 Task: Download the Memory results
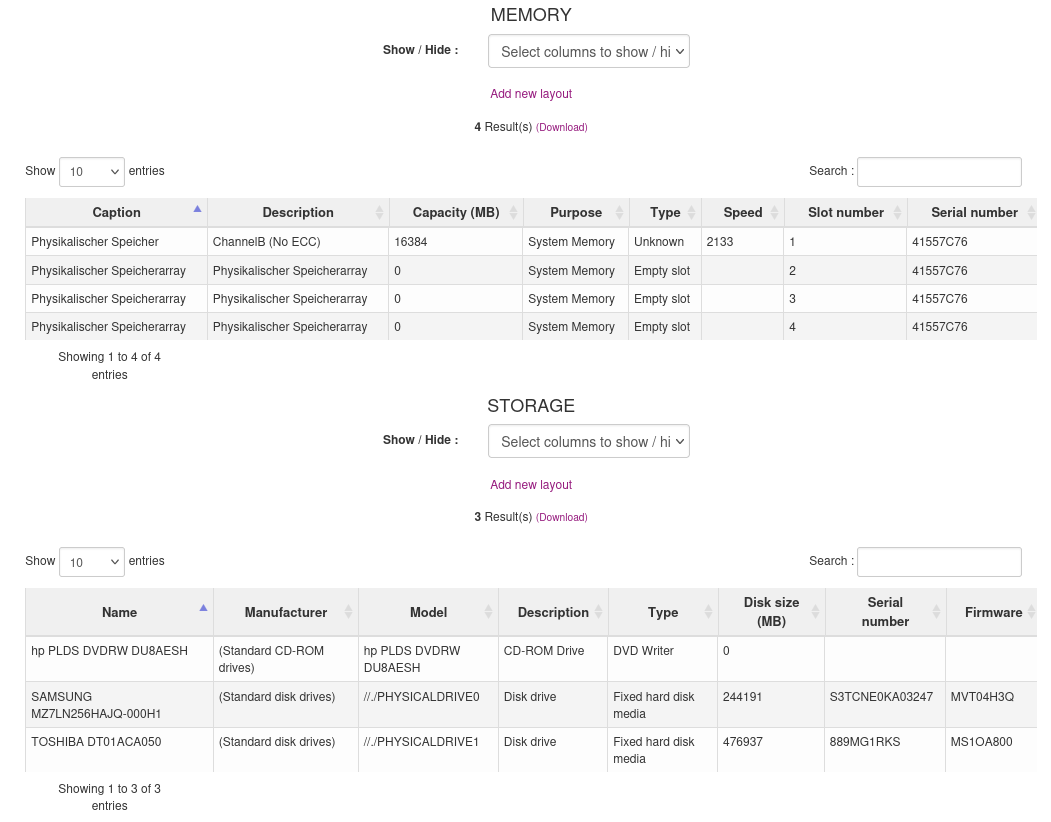(x=562, y=128)
